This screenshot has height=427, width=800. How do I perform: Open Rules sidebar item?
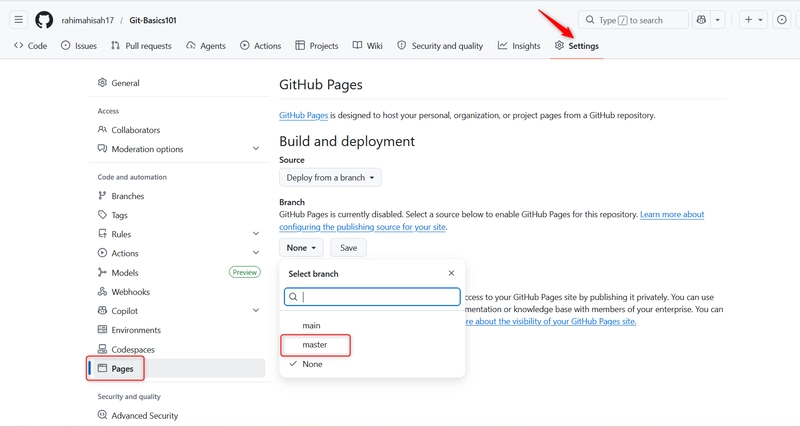121,234
